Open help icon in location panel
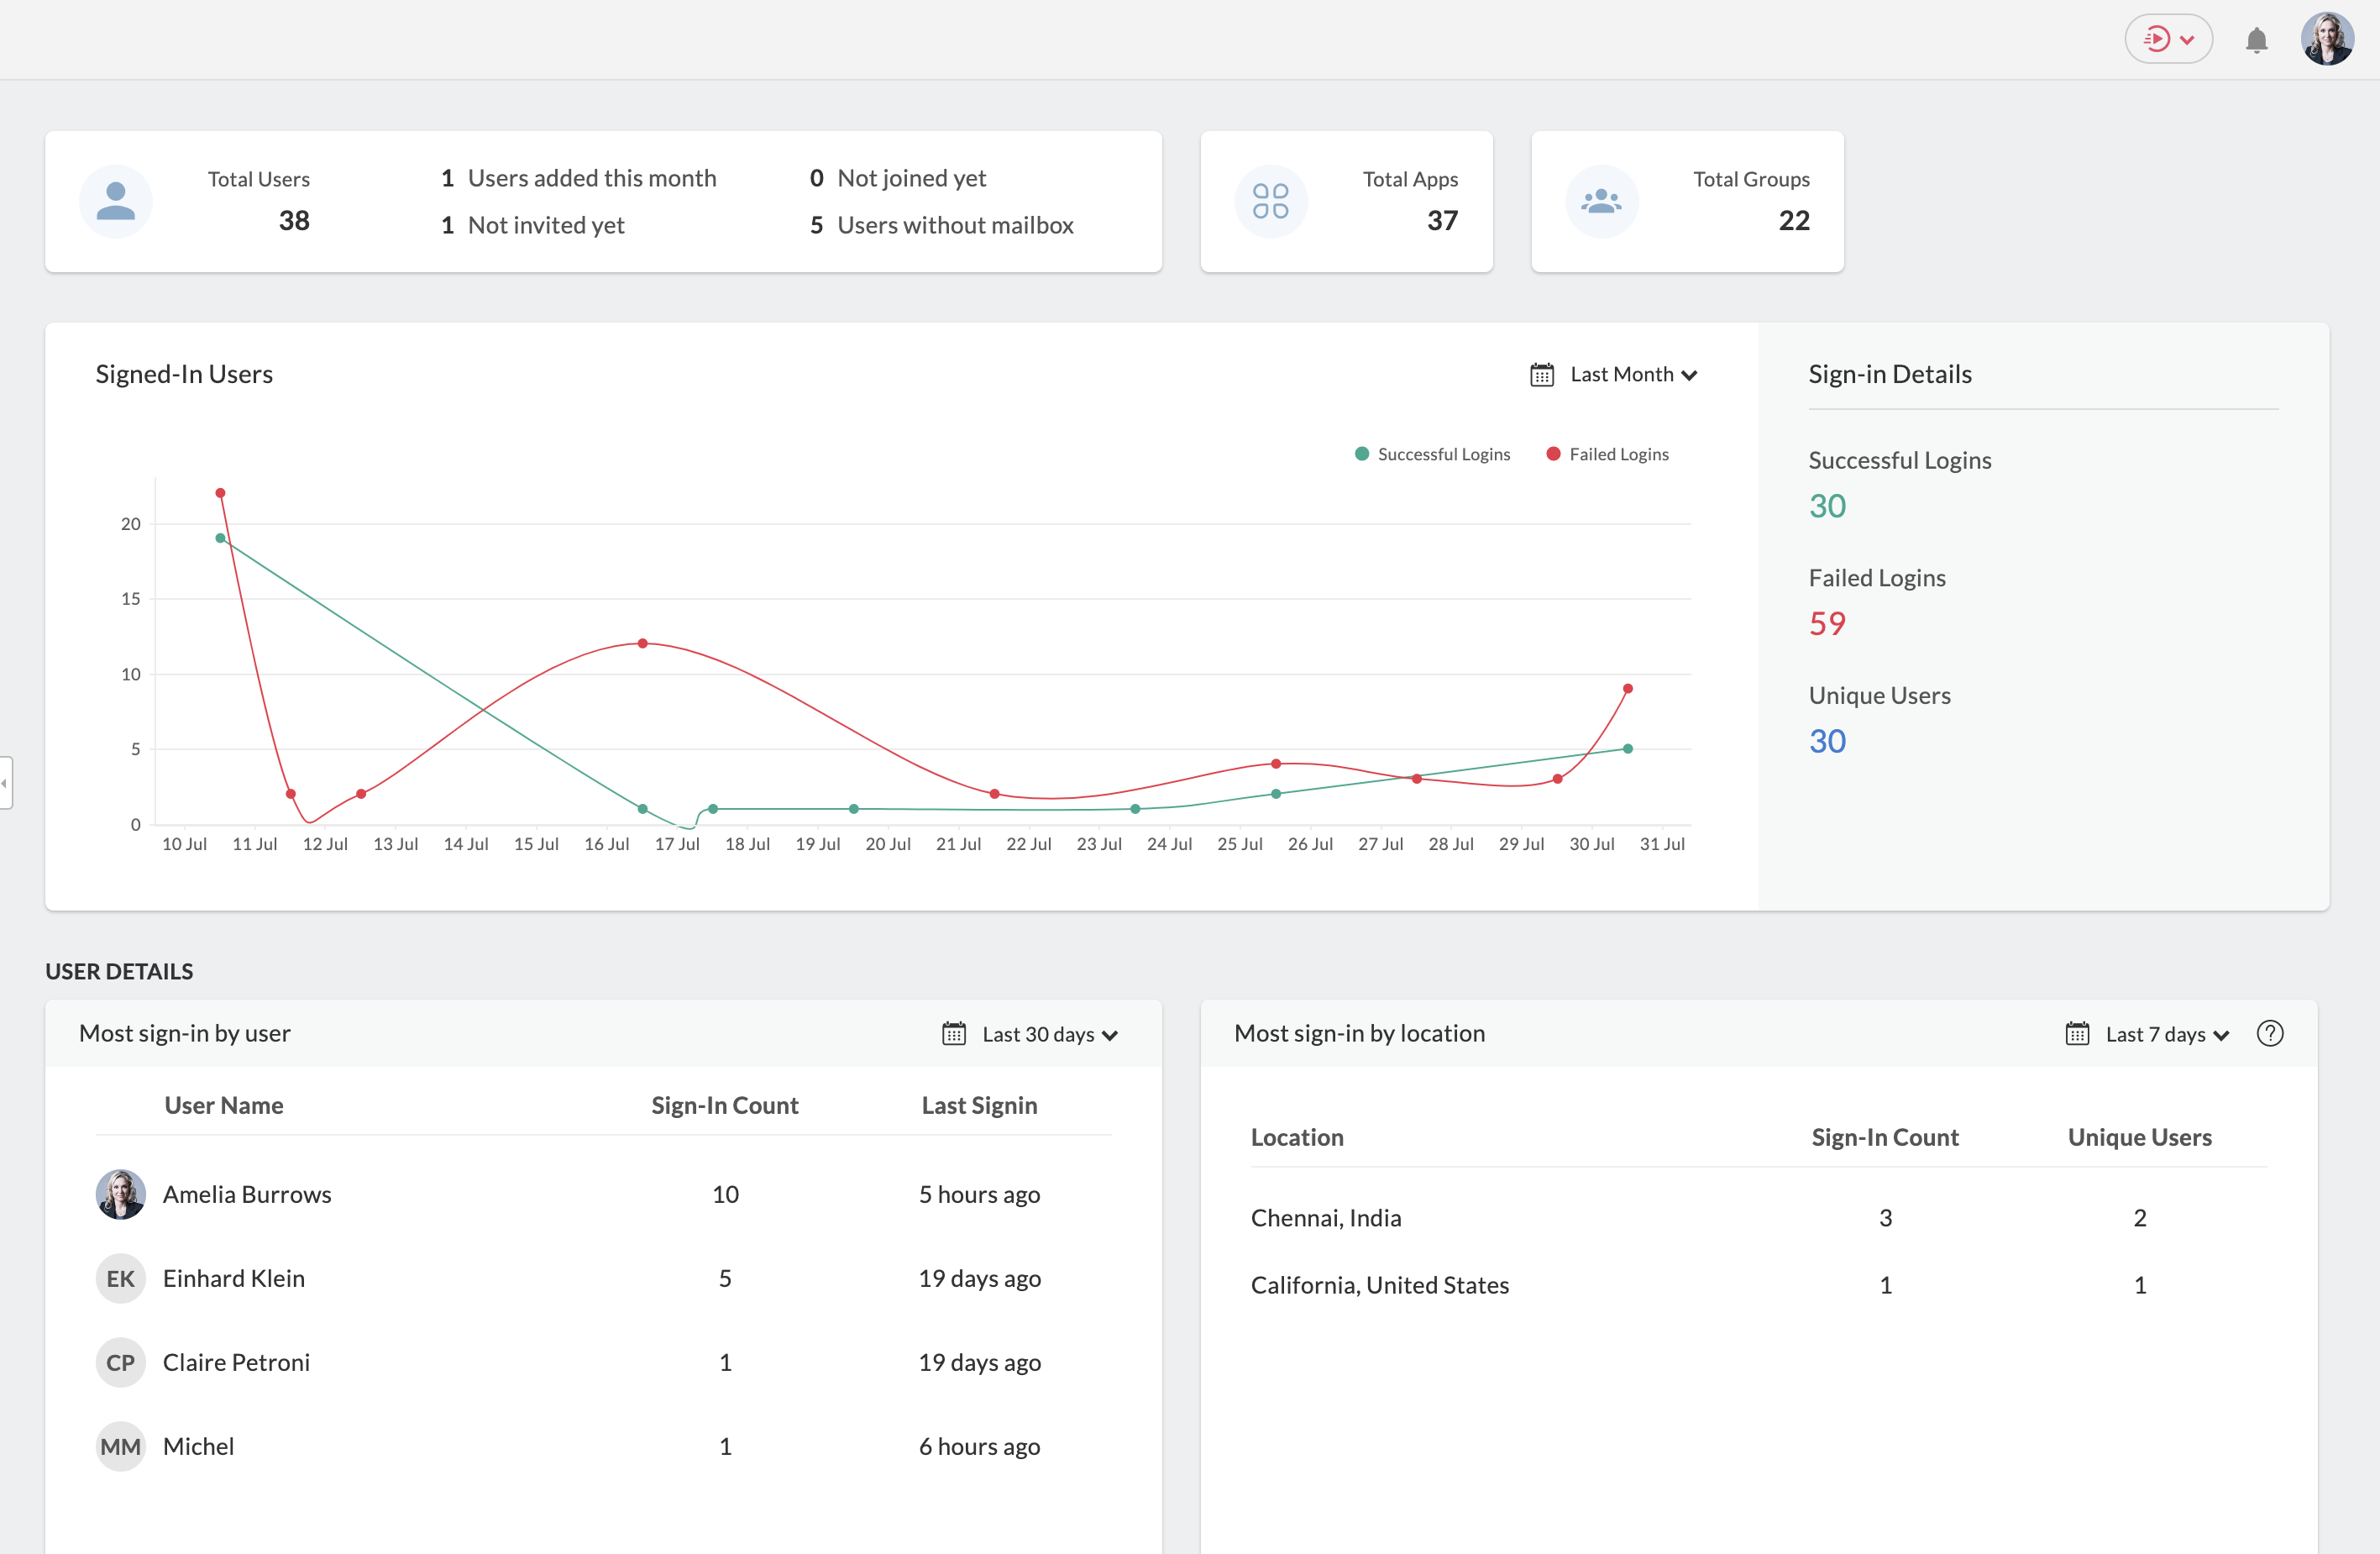The height and width of the screenshot is (1554, 2380). (2269, 1033)
